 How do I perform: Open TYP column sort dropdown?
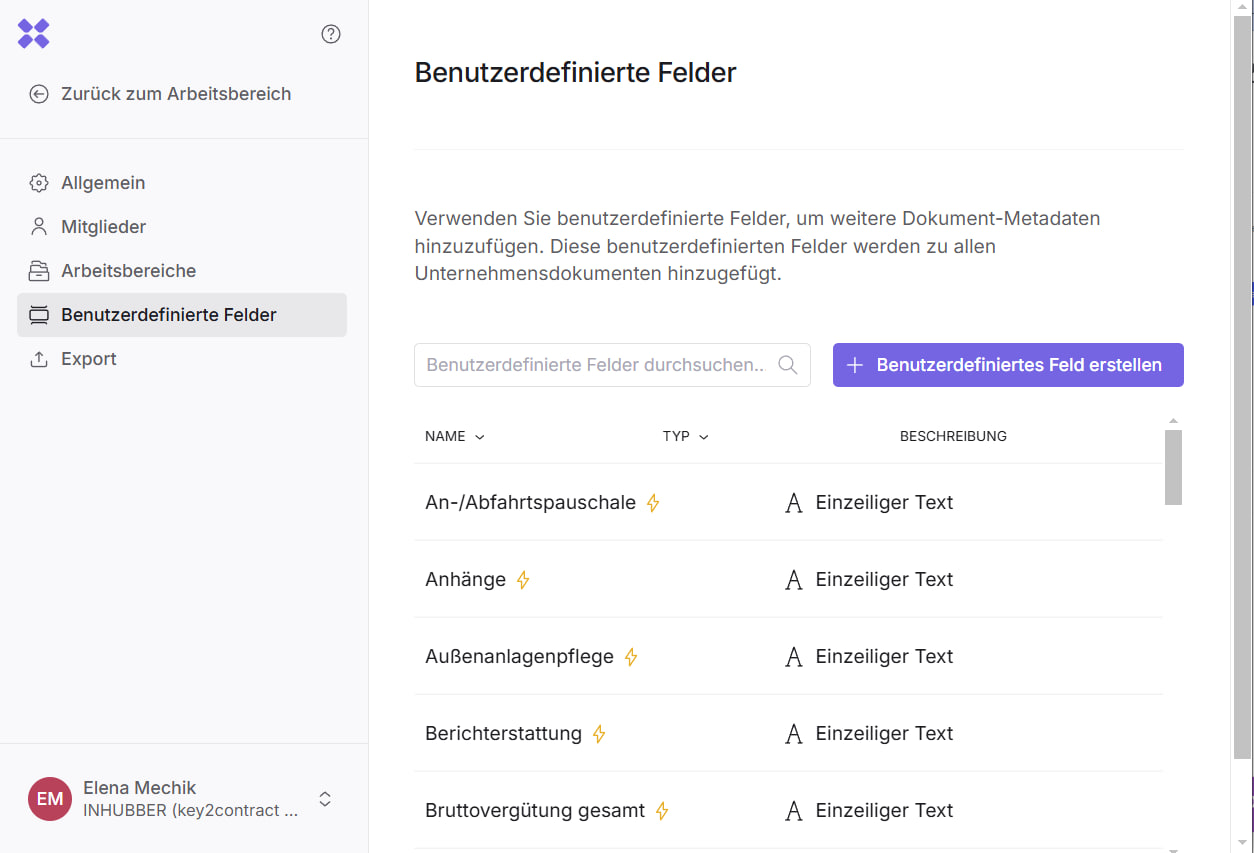(x=704, y=437)
